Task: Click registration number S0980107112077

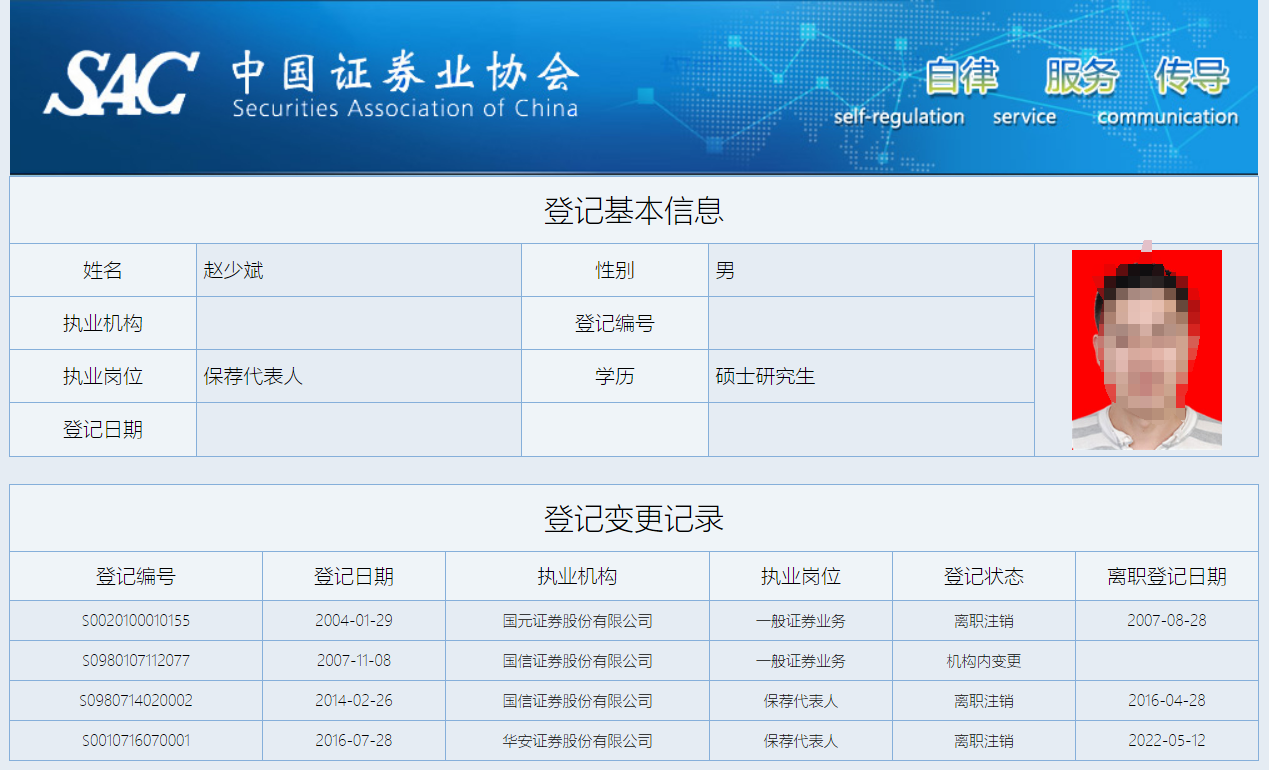Action: [x=136, y=660]
